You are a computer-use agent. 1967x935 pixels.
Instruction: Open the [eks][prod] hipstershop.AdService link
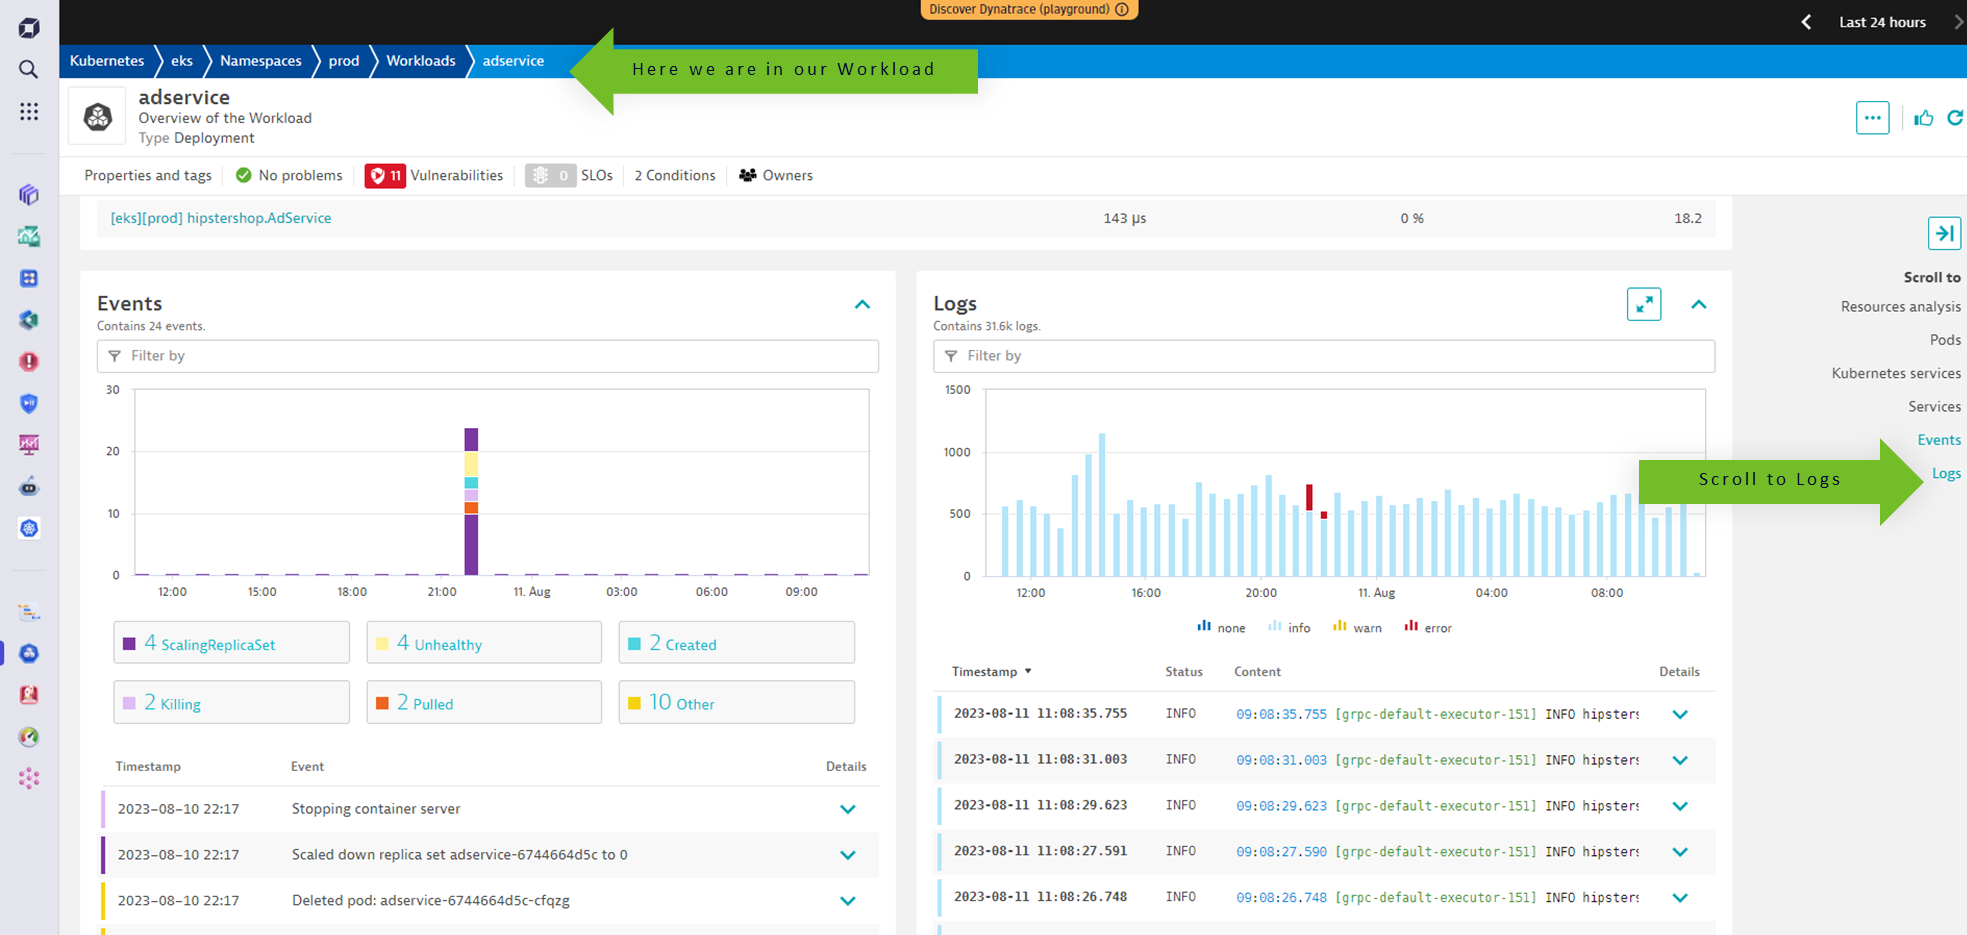221,218
